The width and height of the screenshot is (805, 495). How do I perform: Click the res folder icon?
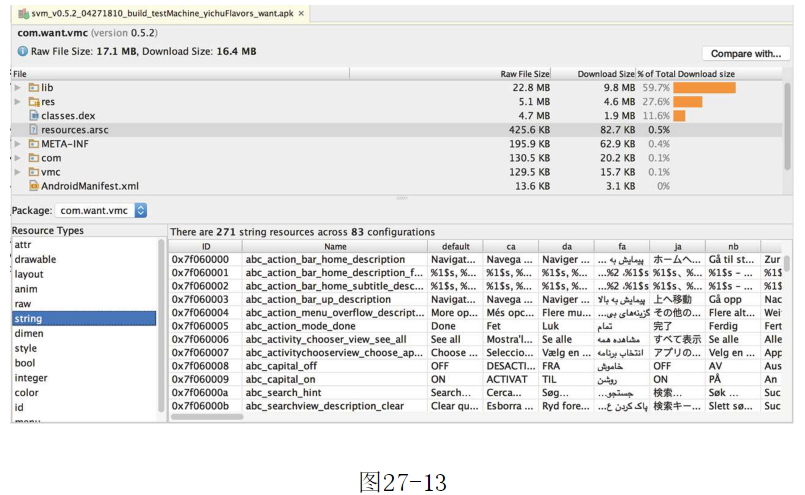(x=34, y=102)
